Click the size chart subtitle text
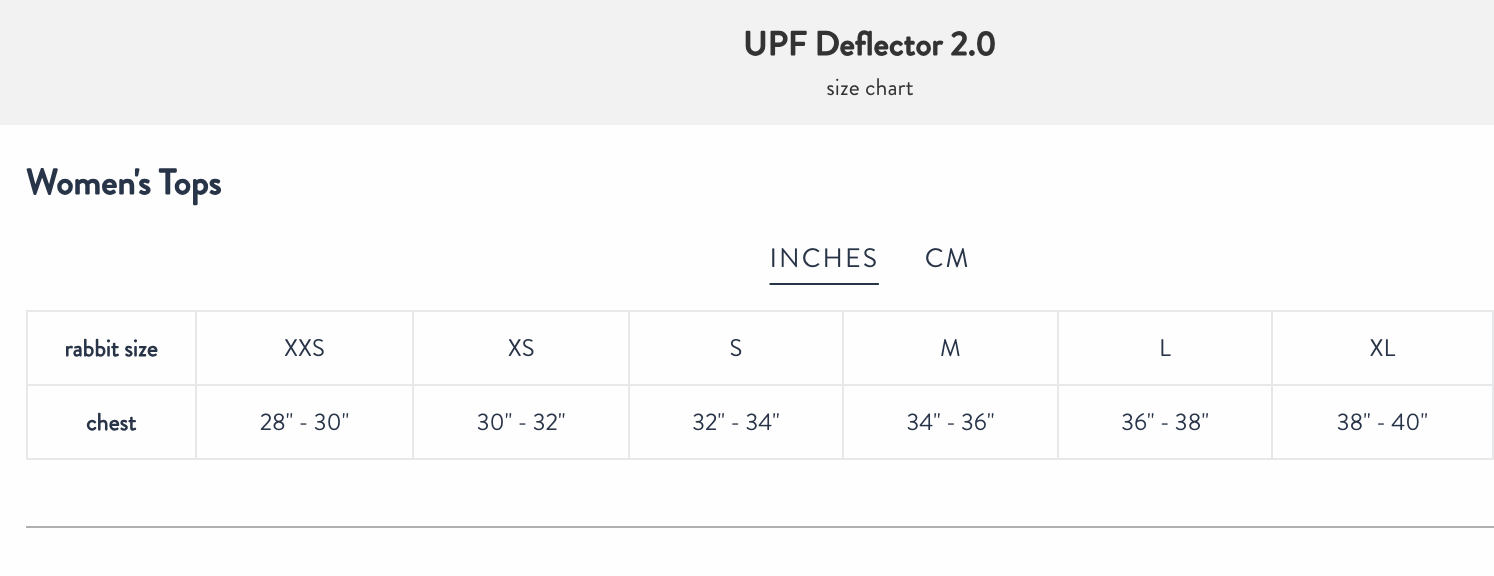Image resolution: width=1494 pixels, height=576 pixels. tap(869, 88)
